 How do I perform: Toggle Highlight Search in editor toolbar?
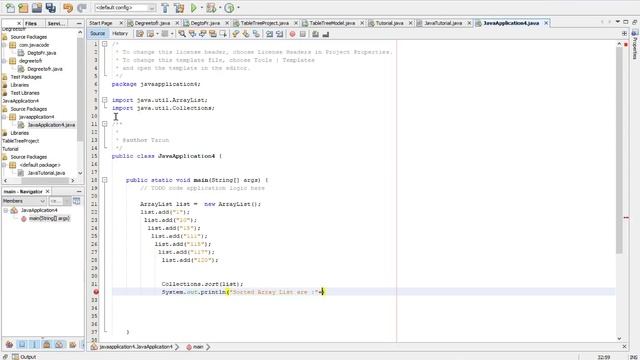coord(213,34)
